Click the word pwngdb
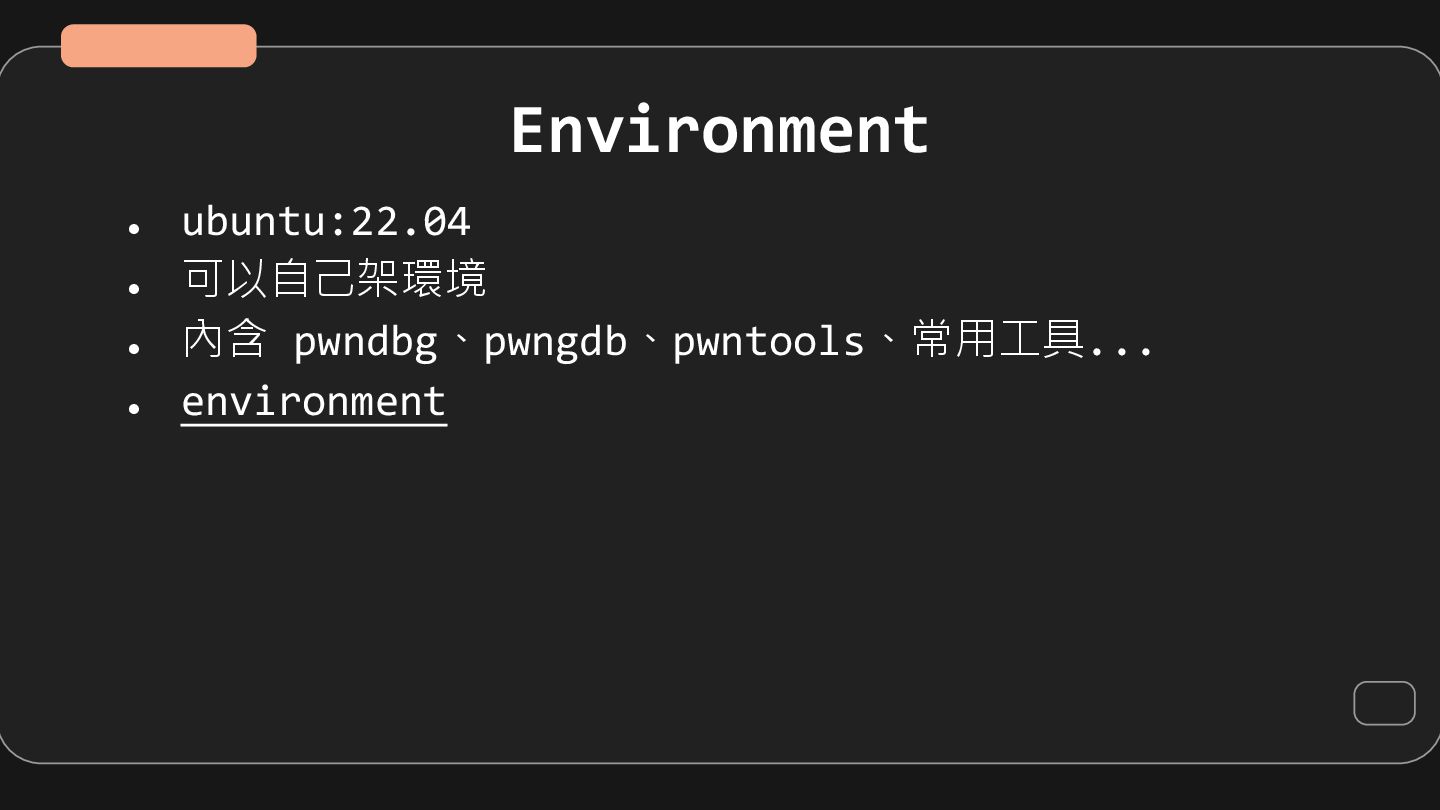Image resolution: width=1440 pixels, height=810 pixels. pyautogui.click(x=555, y=342)
